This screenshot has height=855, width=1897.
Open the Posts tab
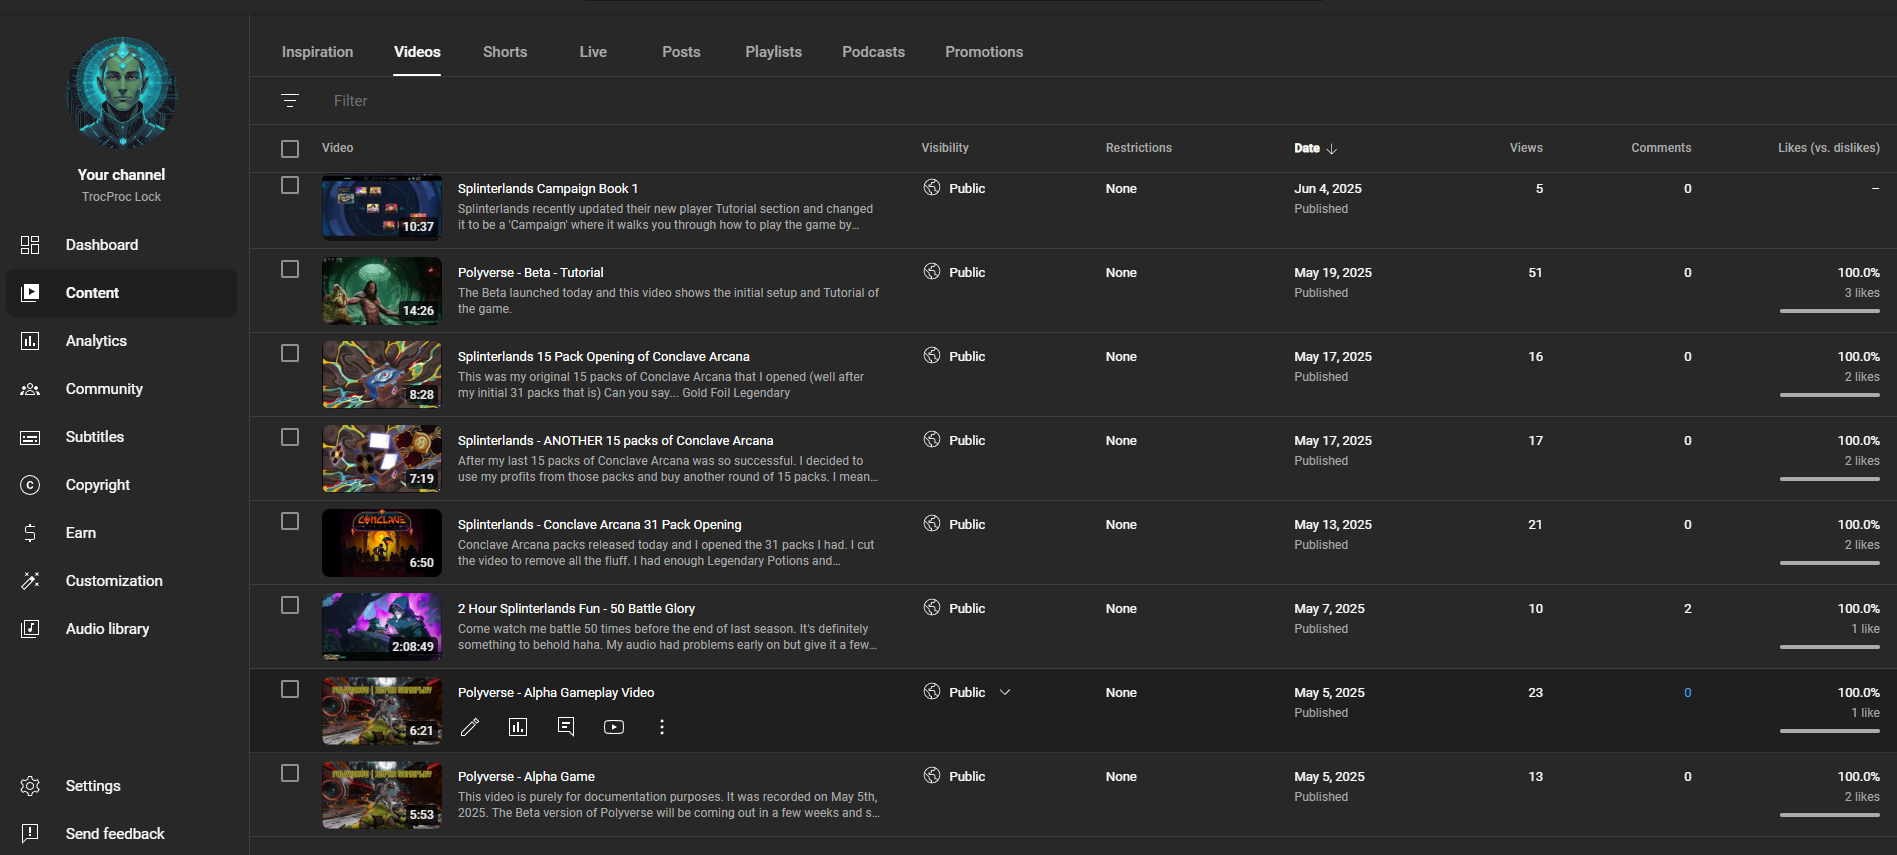681,52
